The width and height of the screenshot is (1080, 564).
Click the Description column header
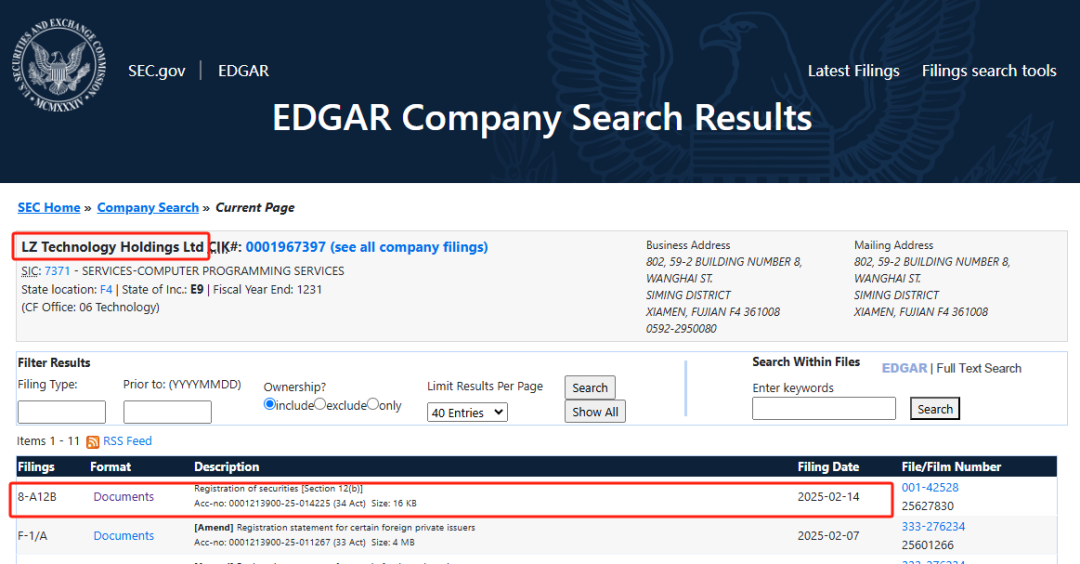point(227,467)
